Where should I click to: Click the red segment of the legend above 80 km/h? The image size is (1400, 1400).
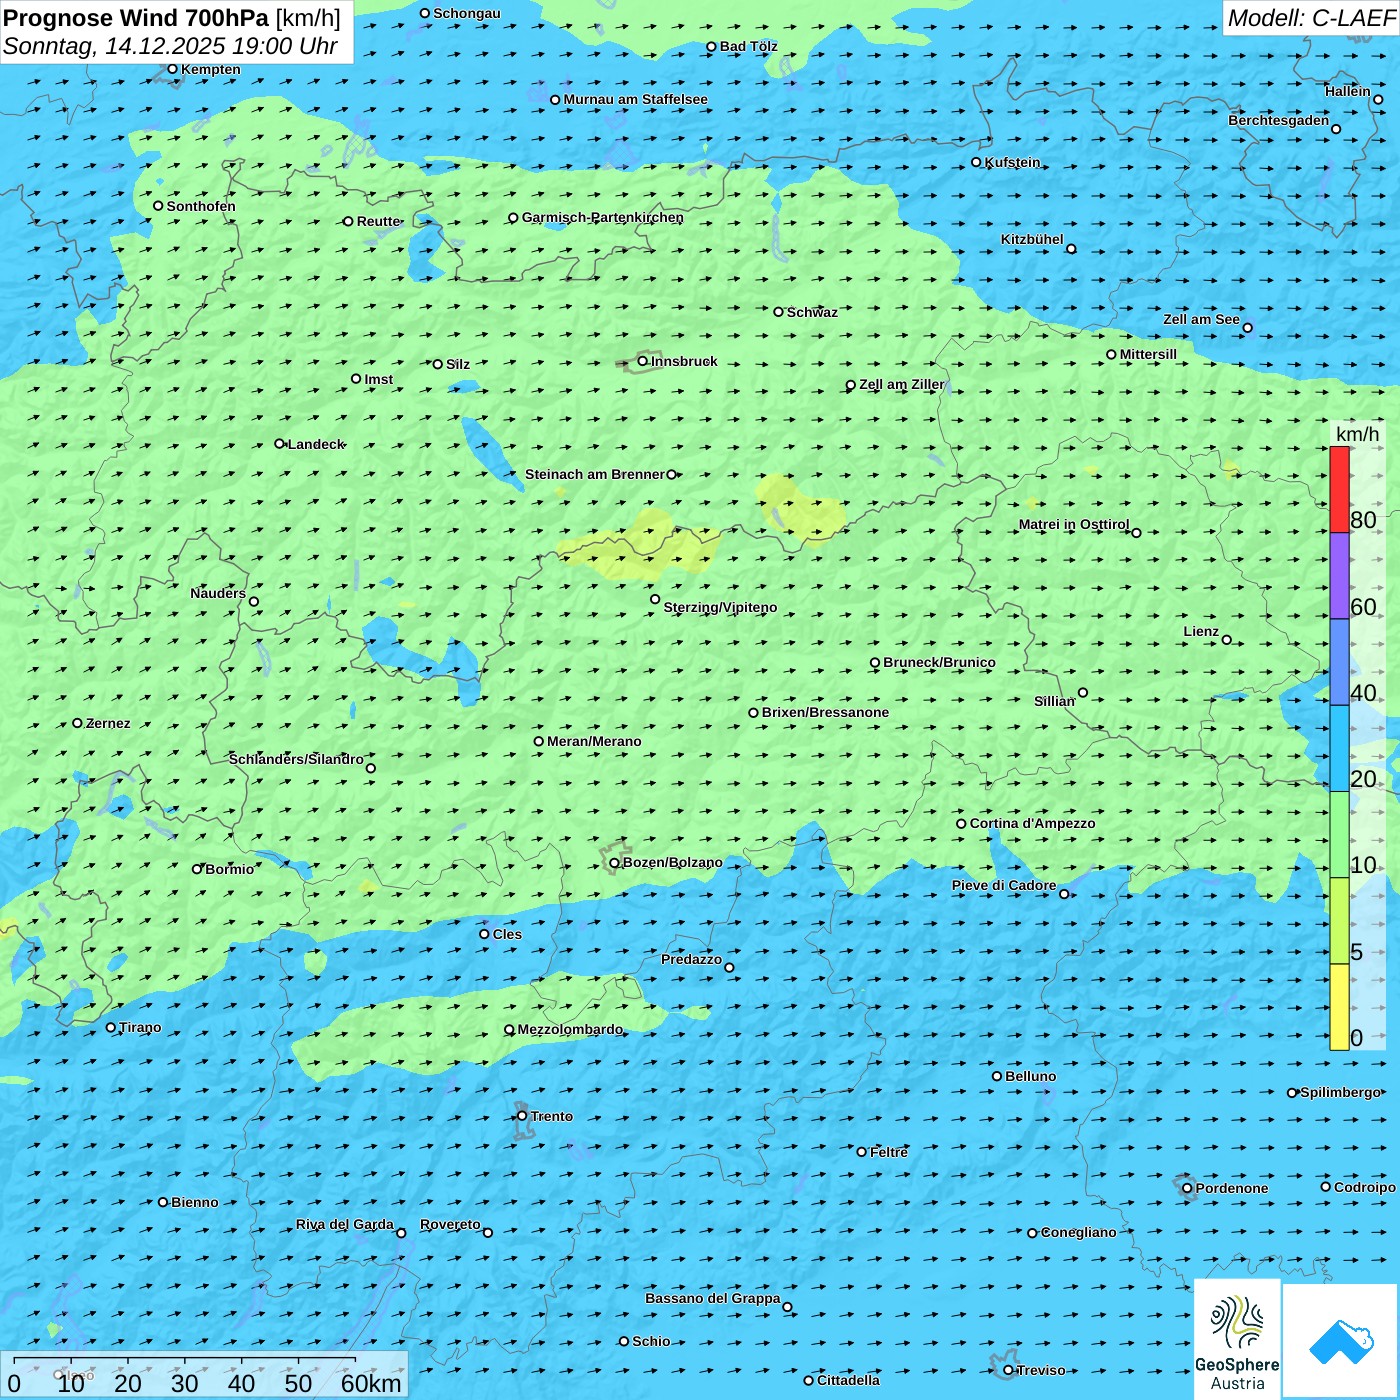1339,488
